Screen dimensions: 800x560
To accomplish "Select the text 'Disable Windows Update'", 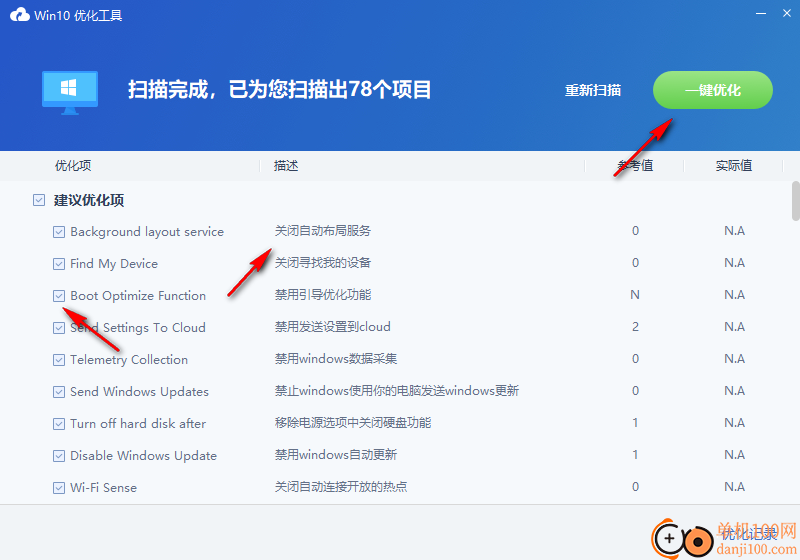I will pos(143,456).
